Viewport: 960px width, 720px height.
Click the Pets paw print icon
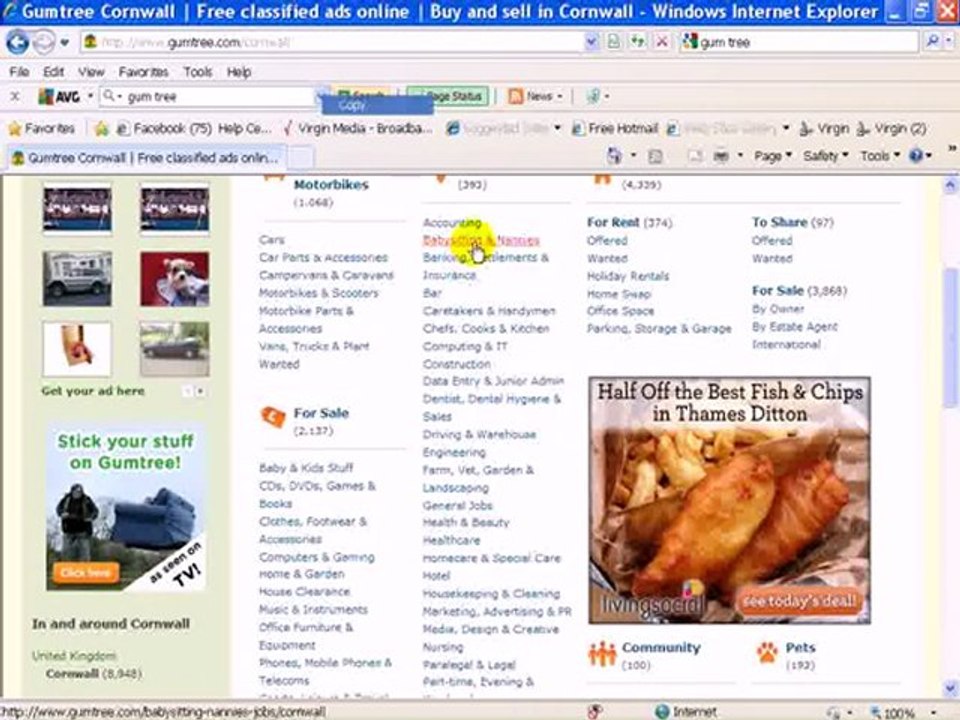tap(767, 653)
